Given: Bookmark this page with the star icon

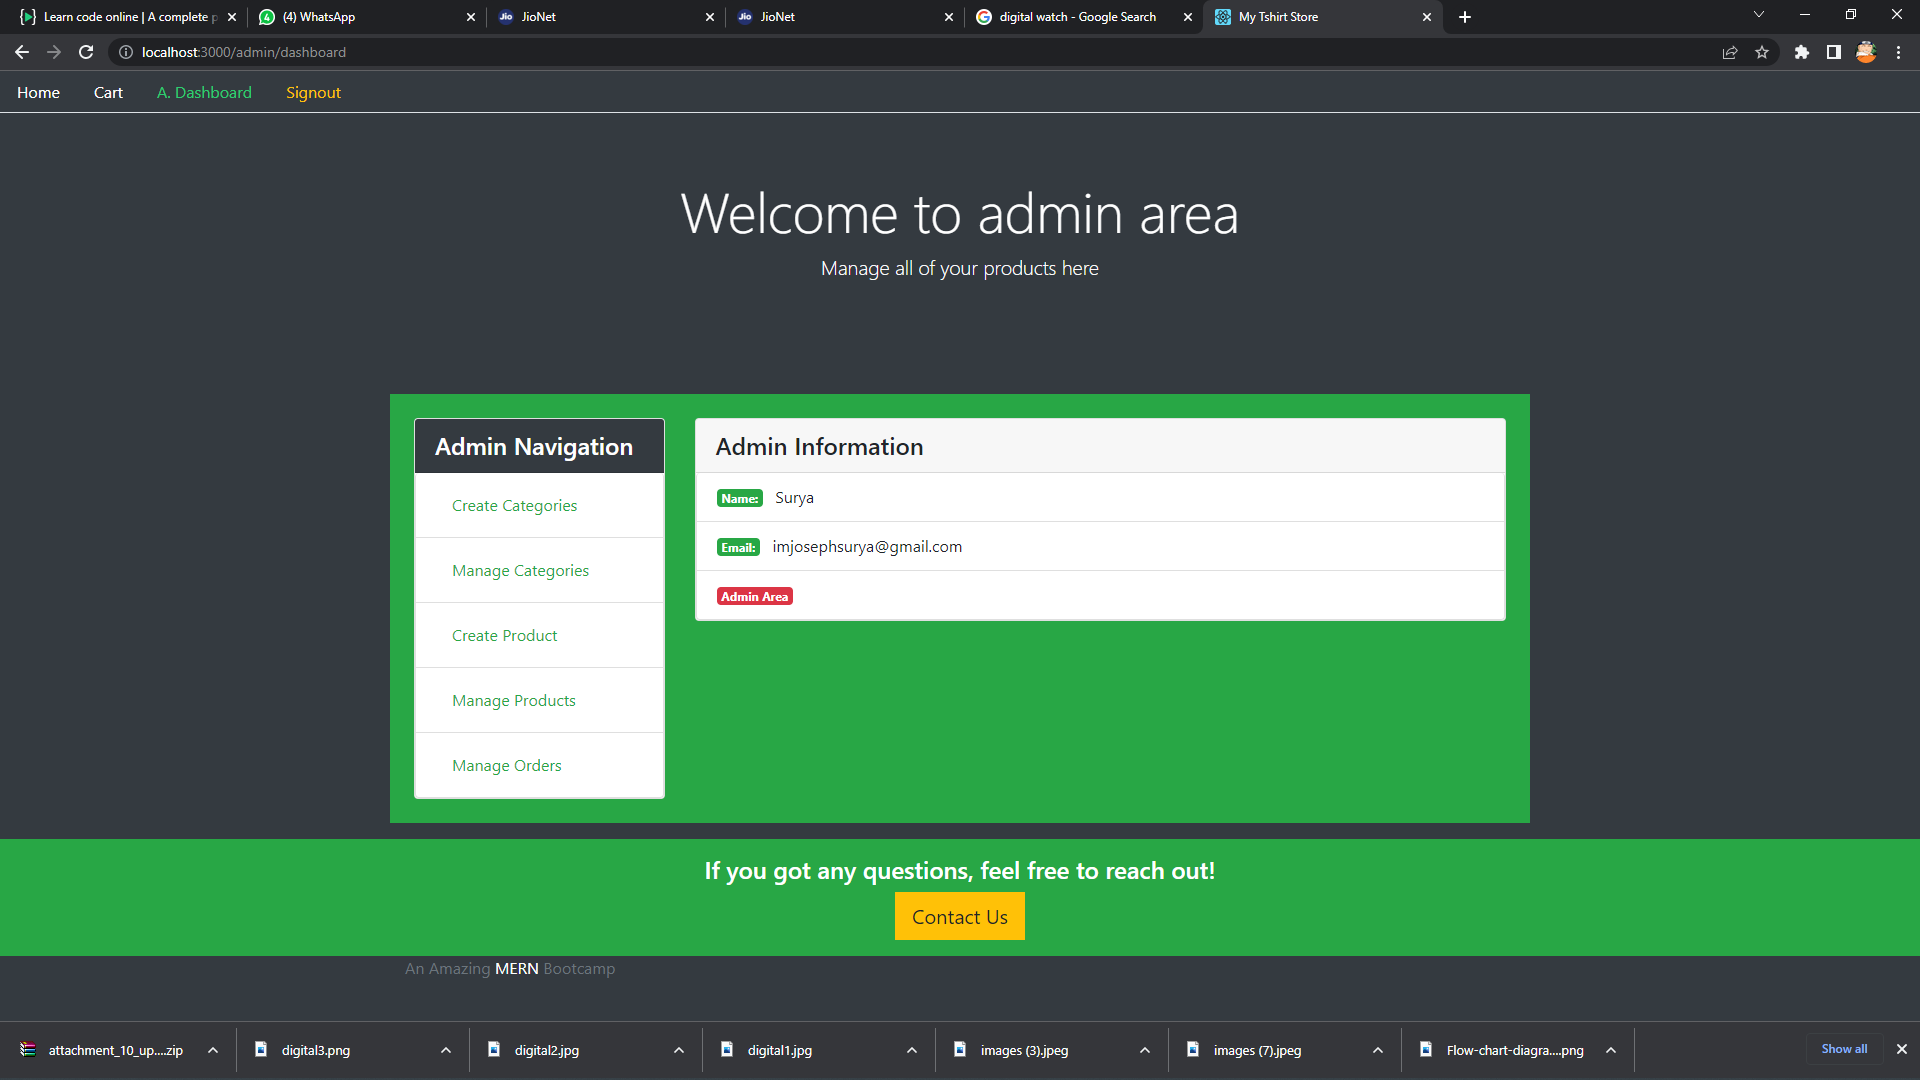Looking at the screenshot, I should [x=1763, y=52].
